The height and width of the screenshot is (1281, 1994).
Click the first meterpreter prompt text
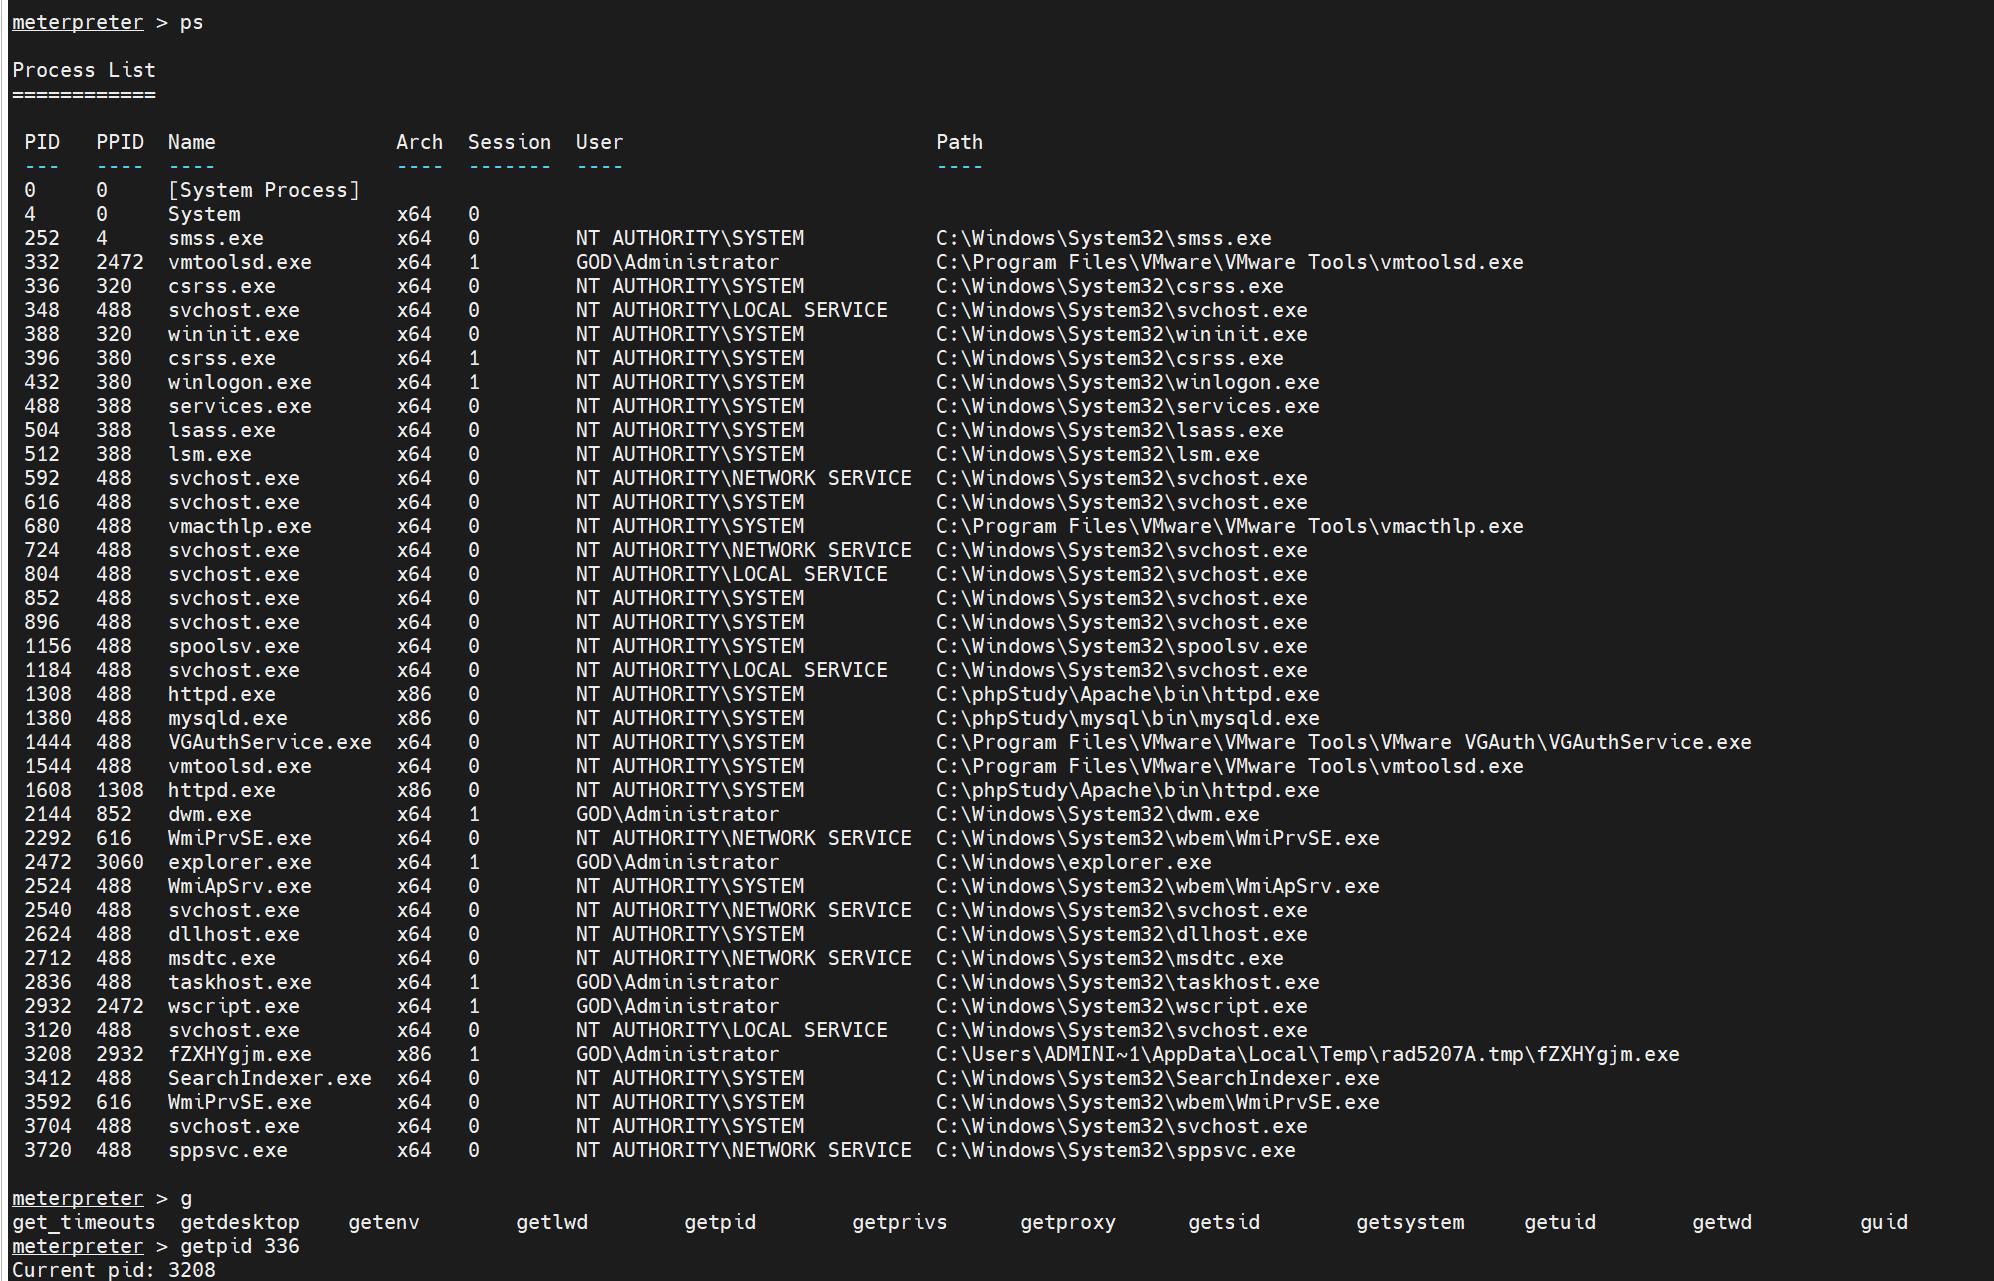(x=77, y=22)
